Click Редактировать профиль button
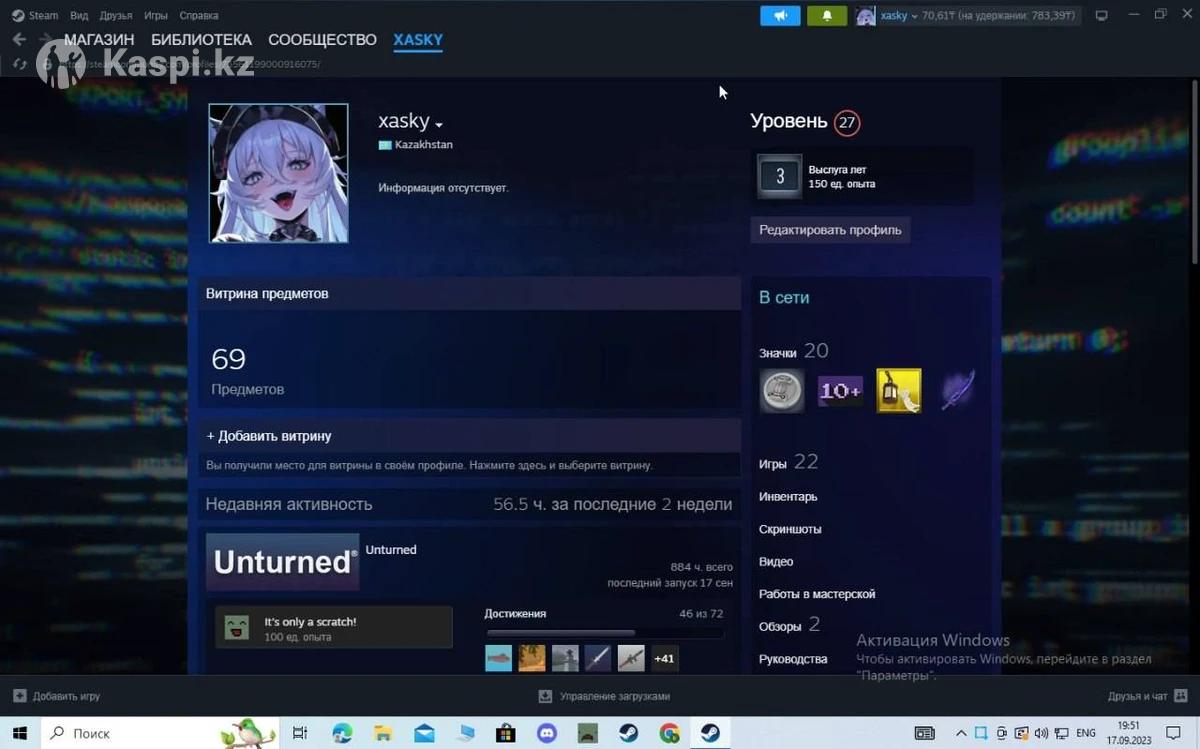This screenshot has height=749, width=1200. 830,229
